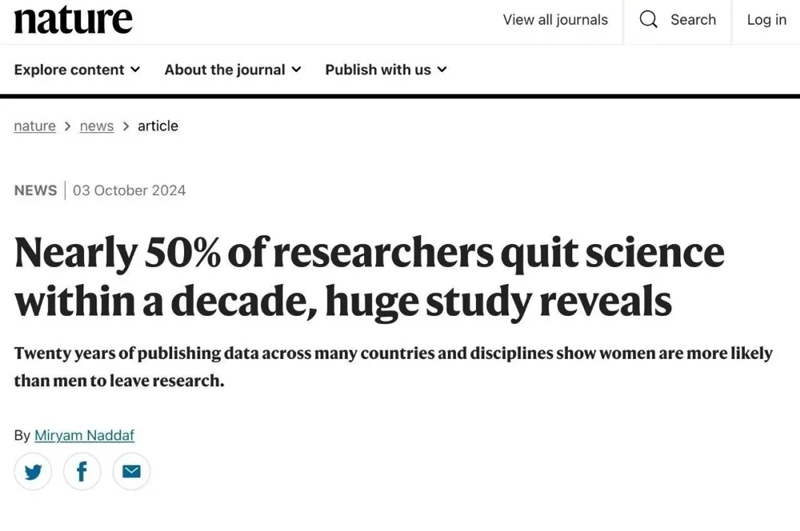The width and height of the screenshot is (800, 531).
Task: Share article via Facebook icon
Action: click(x=82, y=471)
